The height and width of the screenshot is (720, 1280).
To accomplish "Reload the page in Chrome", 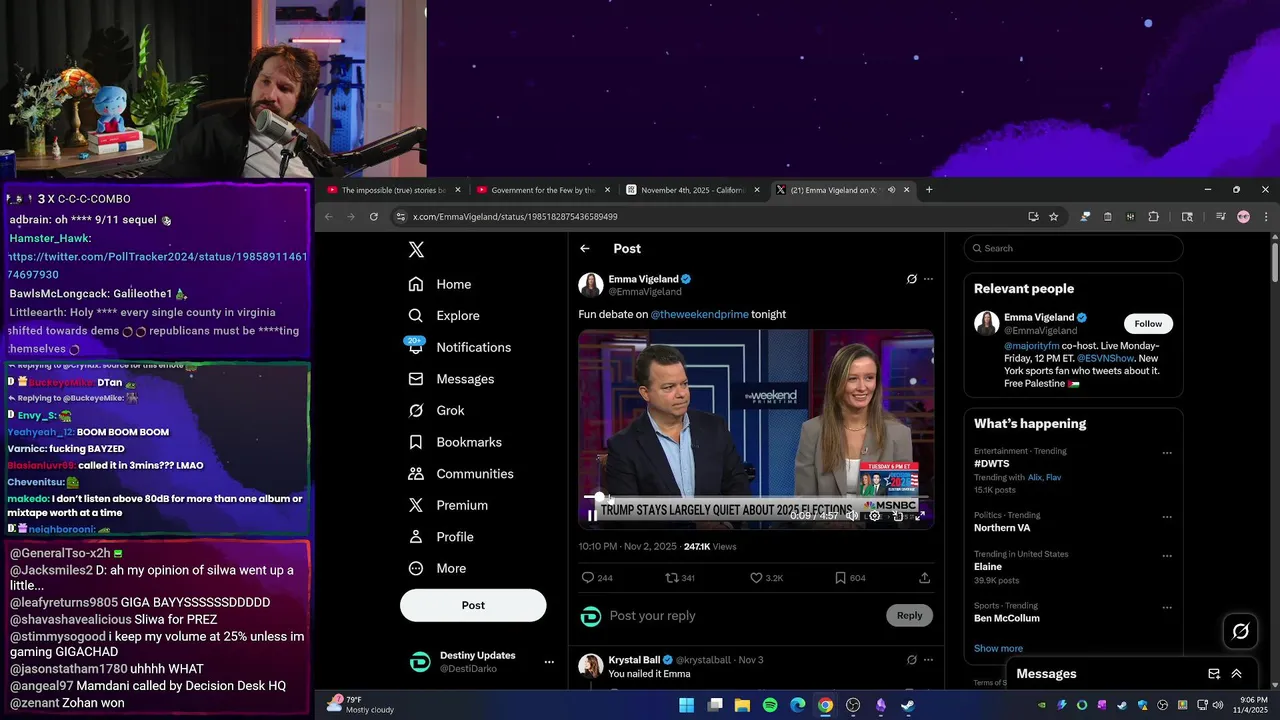I will click(x=374, y=217).
